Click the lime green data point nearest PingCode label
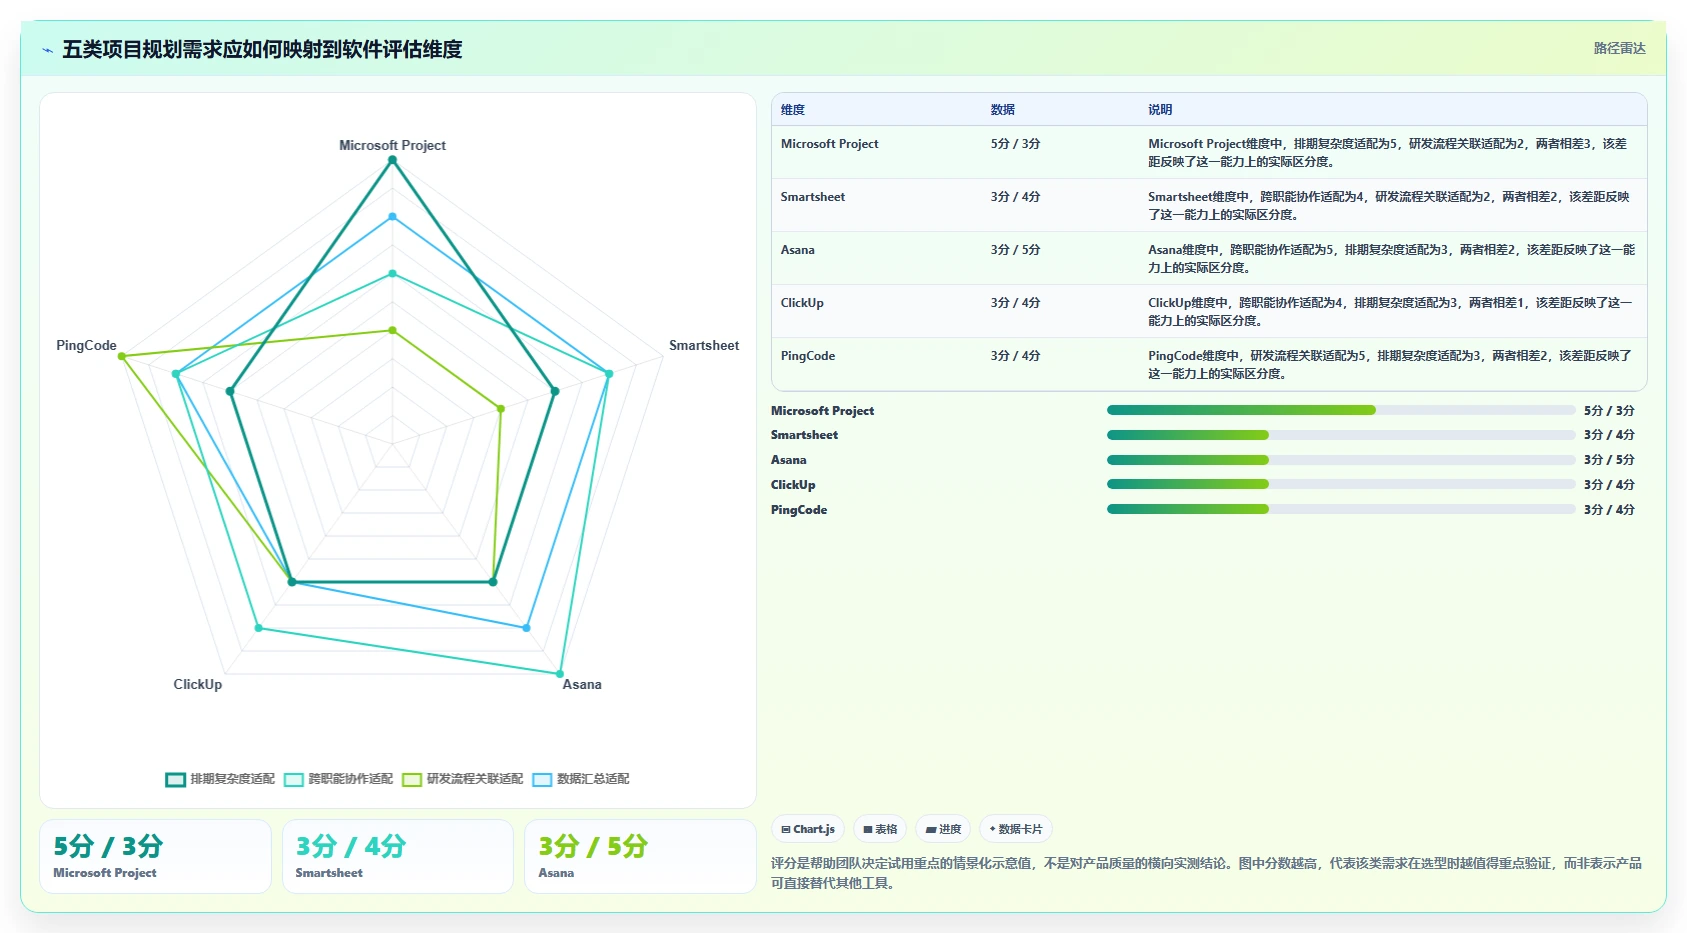 point(122,357)
